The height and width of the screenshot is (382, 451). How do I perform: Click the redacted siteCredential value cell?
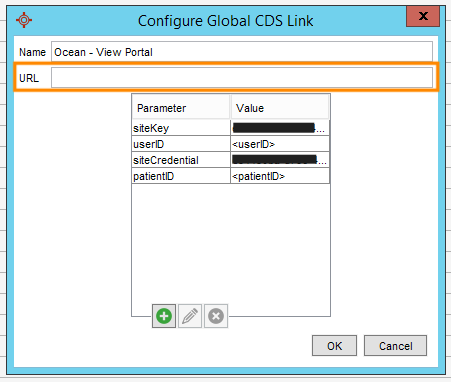tap(280, 160)
